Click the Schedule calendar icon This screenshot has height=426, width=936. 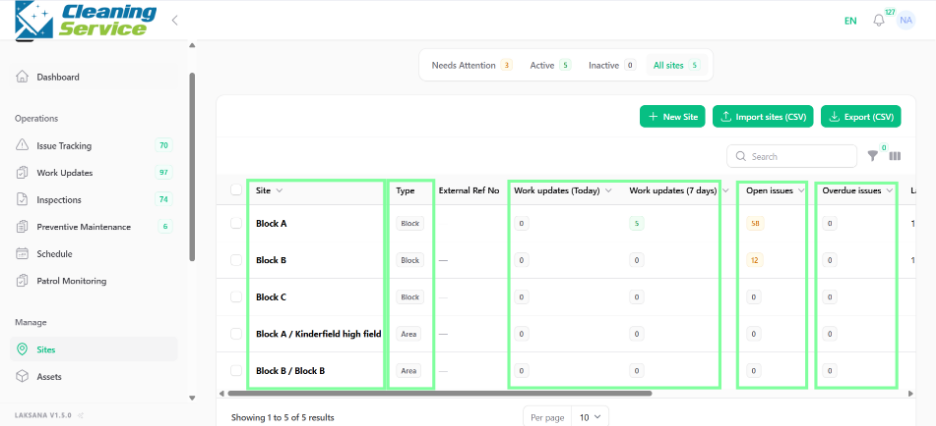(x=22, y=254)
